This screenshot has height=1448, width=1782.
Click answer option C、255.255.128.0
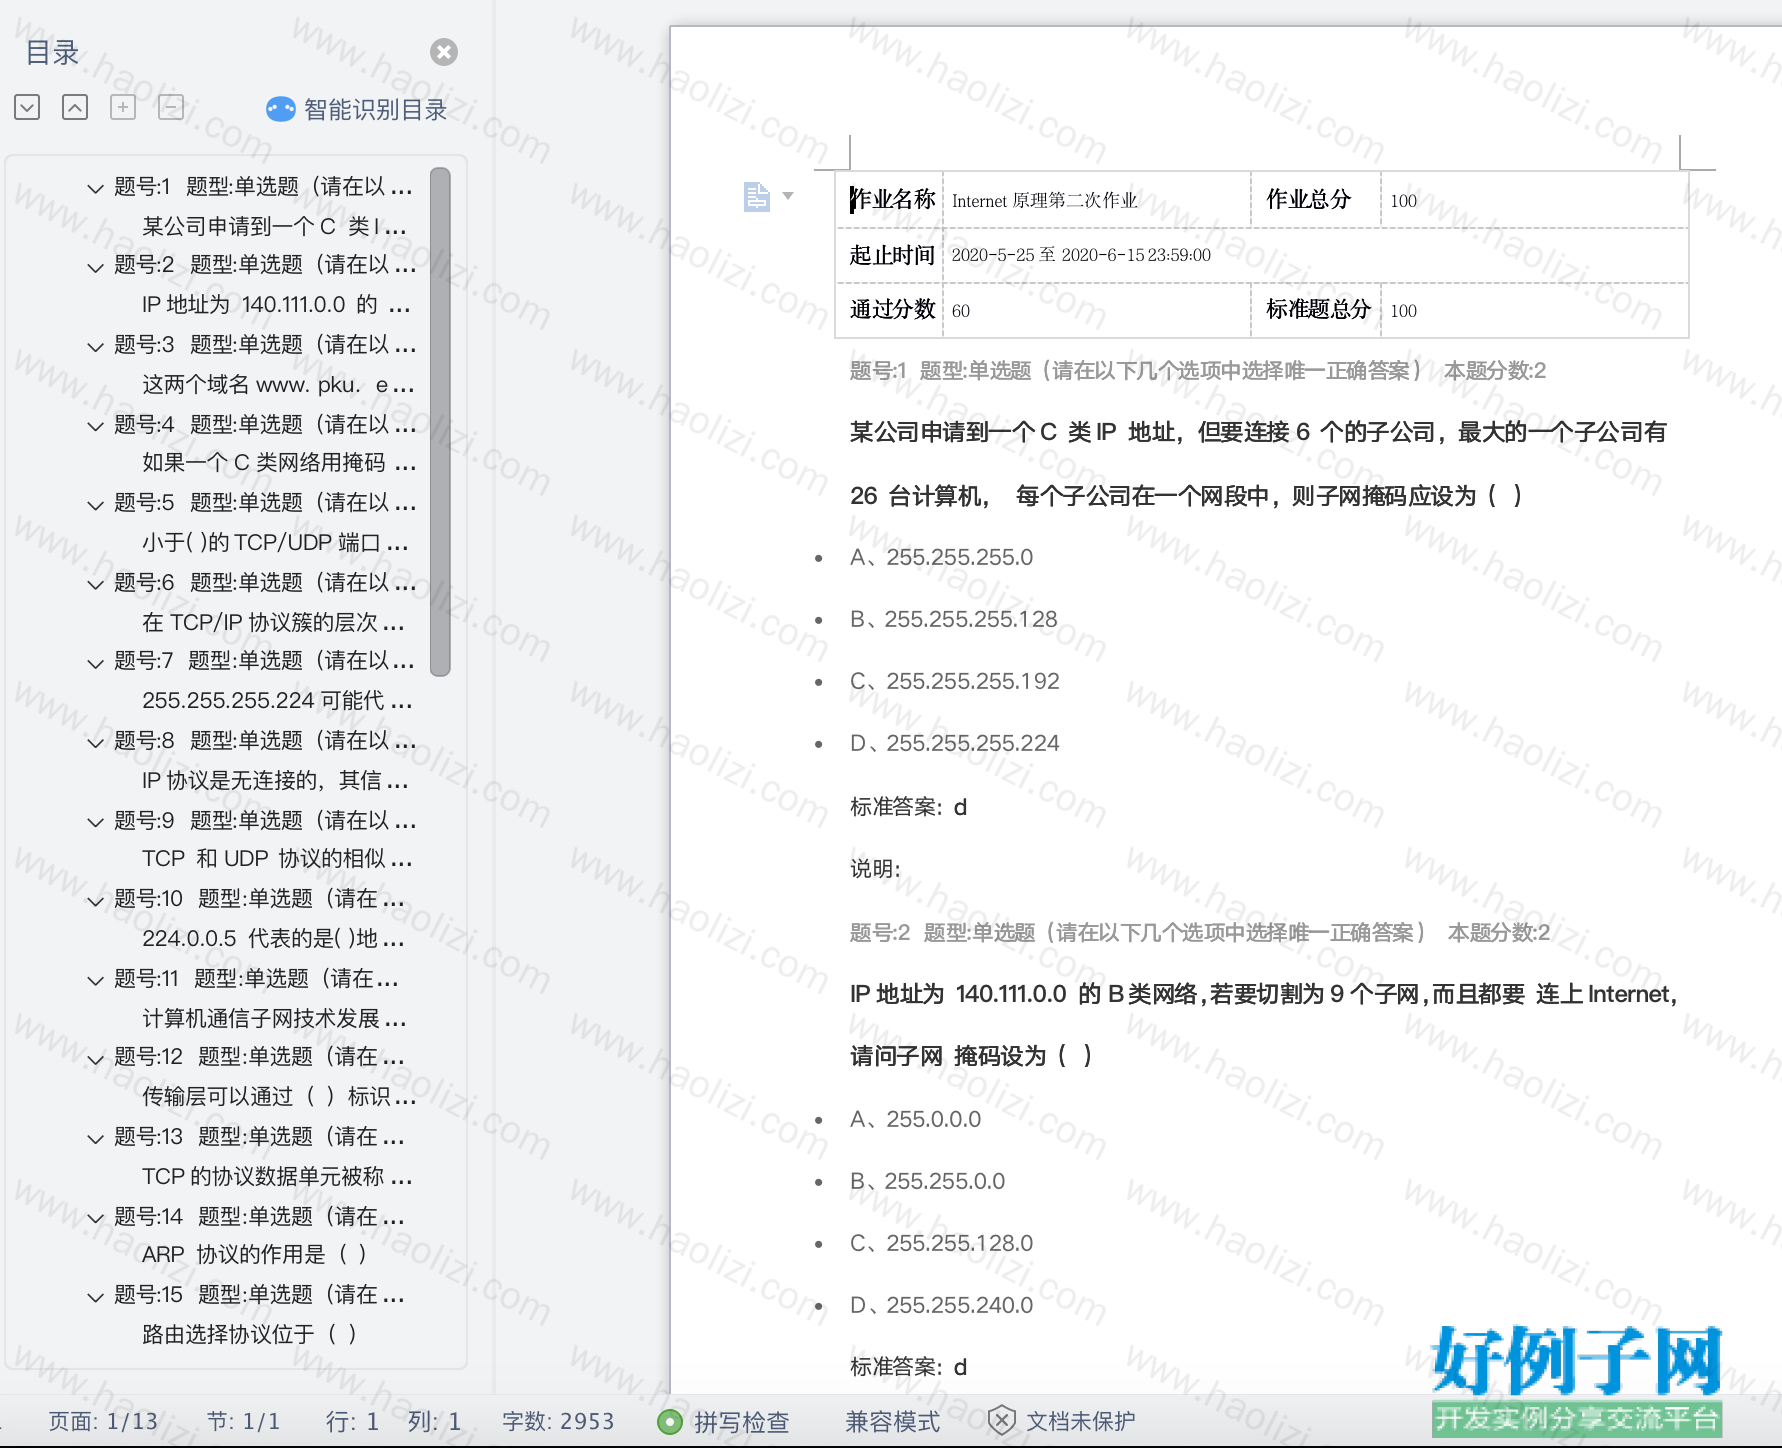click(941, 1244)
